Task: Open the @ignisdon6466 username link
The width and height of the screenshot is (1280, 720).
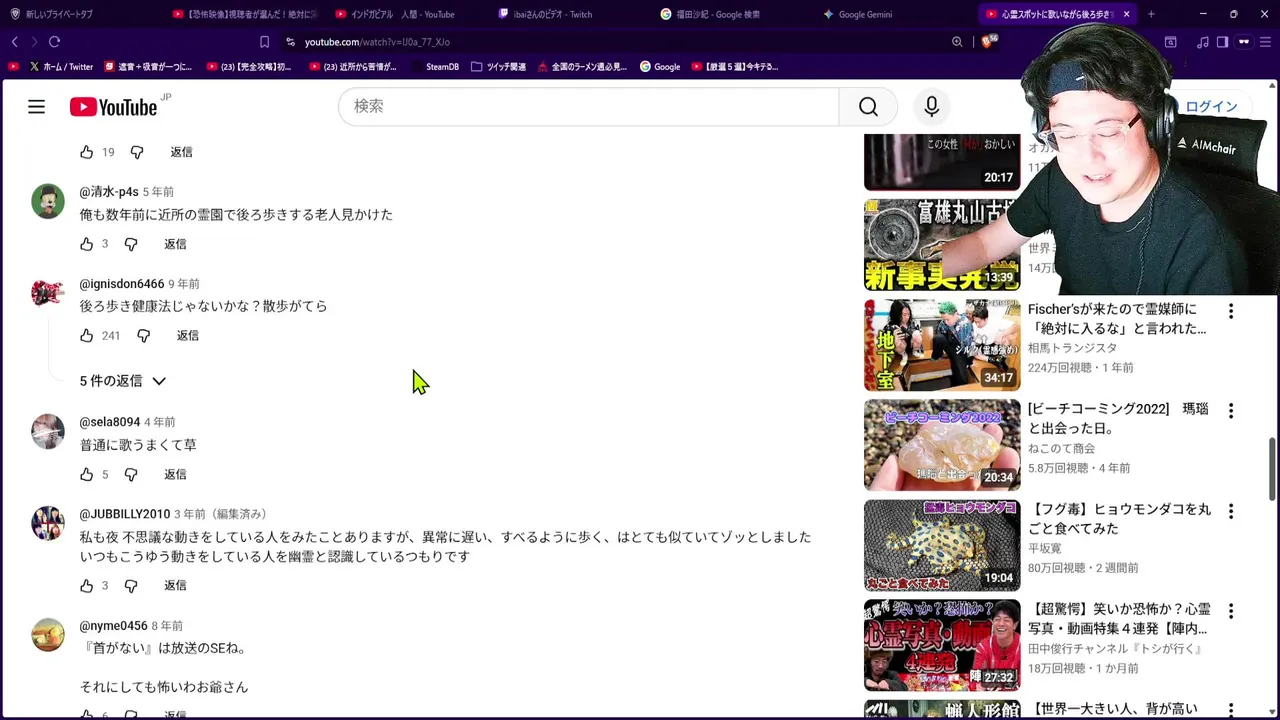Action: coord(122,284)
